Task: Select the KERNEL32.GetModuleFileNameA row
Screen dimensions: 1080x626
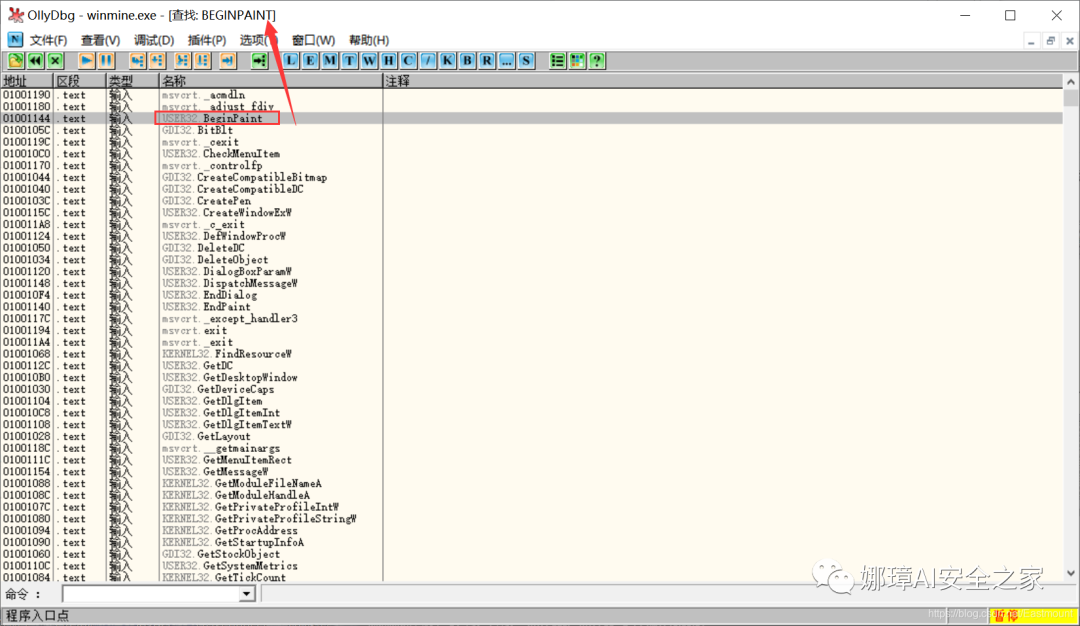Action: click(x=532, y=483)
